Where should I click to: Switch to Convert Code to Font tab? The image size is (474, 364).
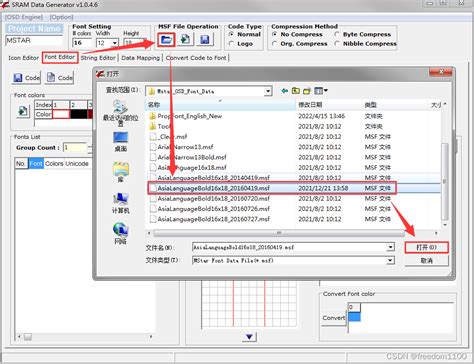pyautogui.click(x=196, y=58)
